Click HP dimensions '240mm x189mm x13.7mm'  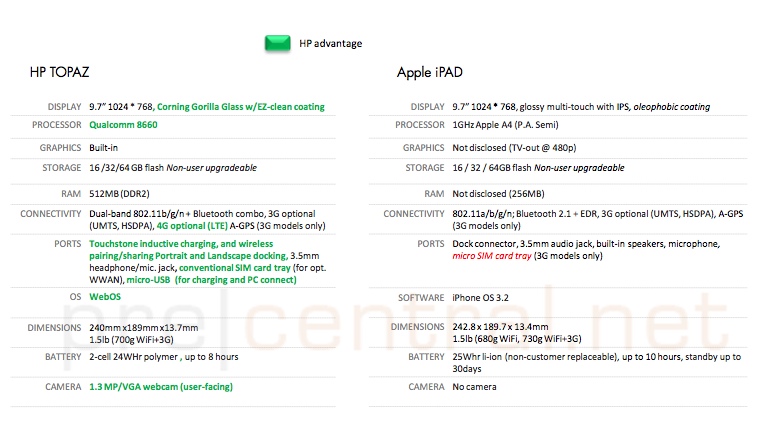click(x=144, y=328)
